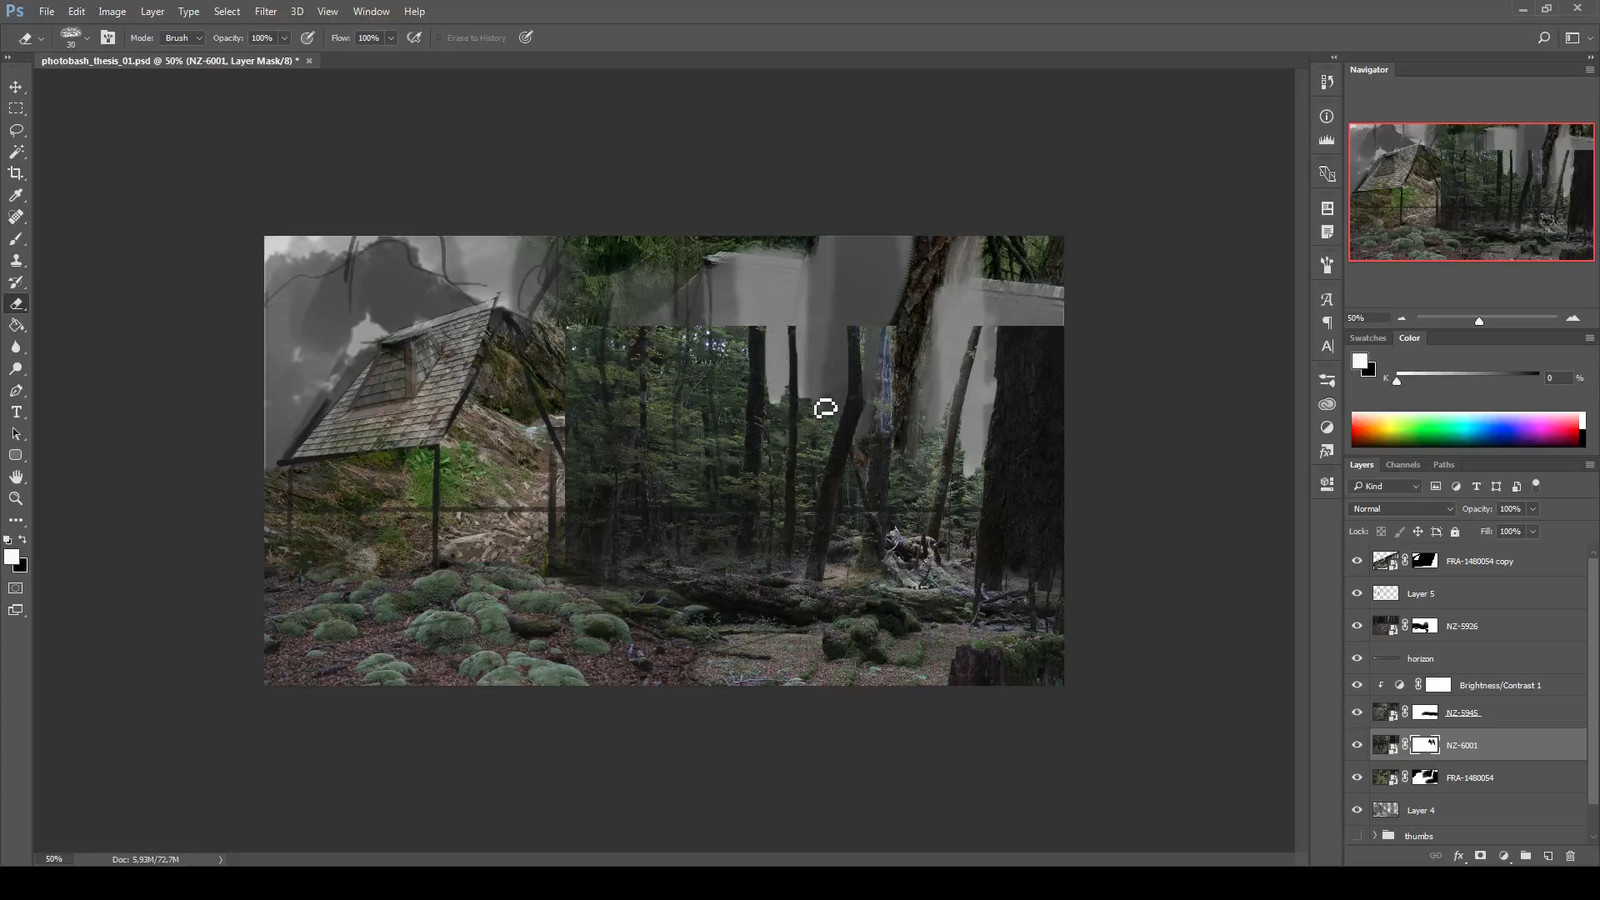Hide Layer 4 visibility eye
The image size is (1600, 900).
point(1357,810)
